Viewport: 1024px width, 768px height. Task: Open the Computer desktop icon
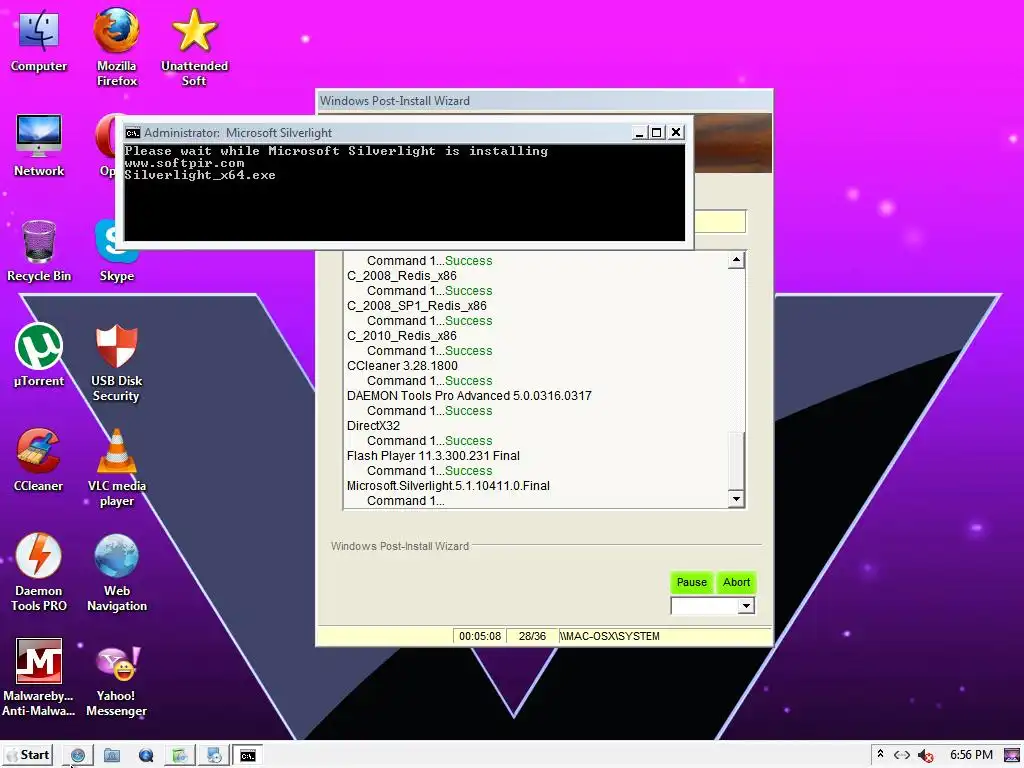pos(39,40)
